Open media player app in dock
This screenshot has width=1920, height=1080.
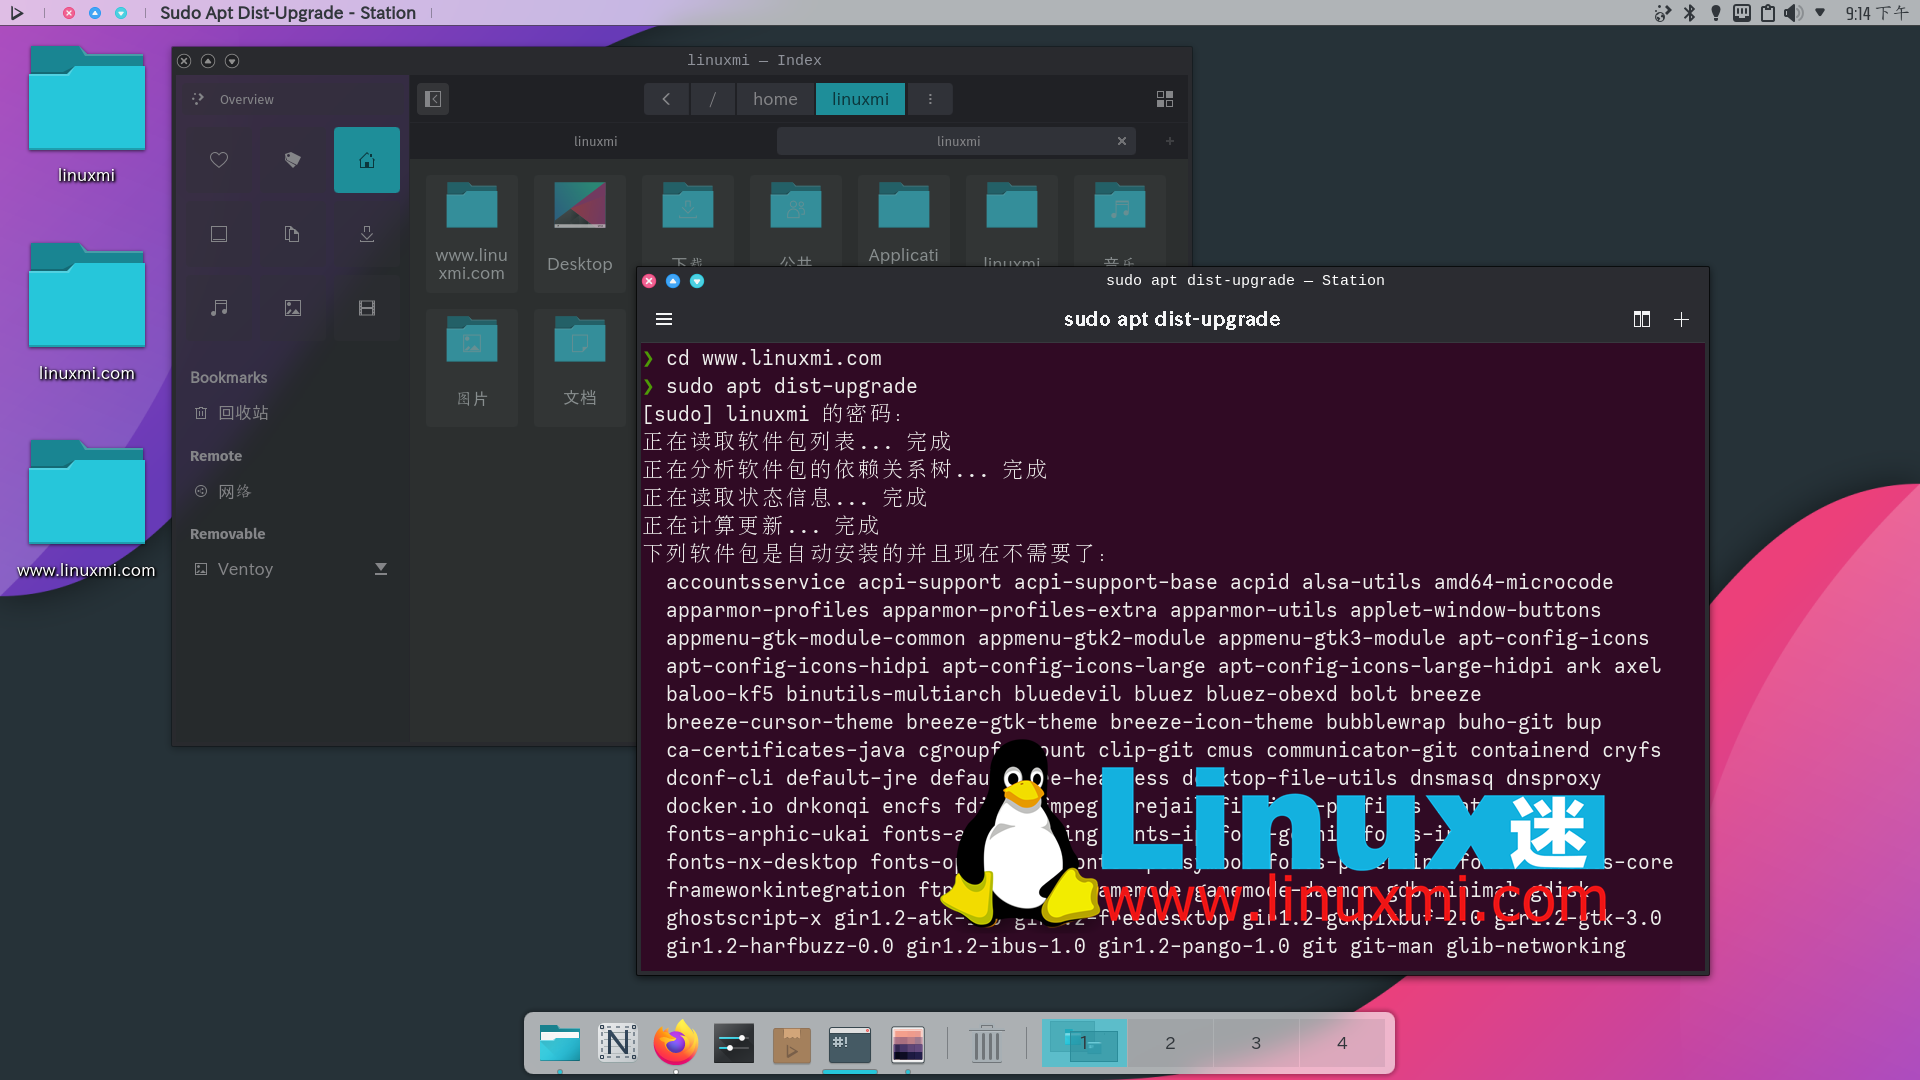click(792, 1044)
